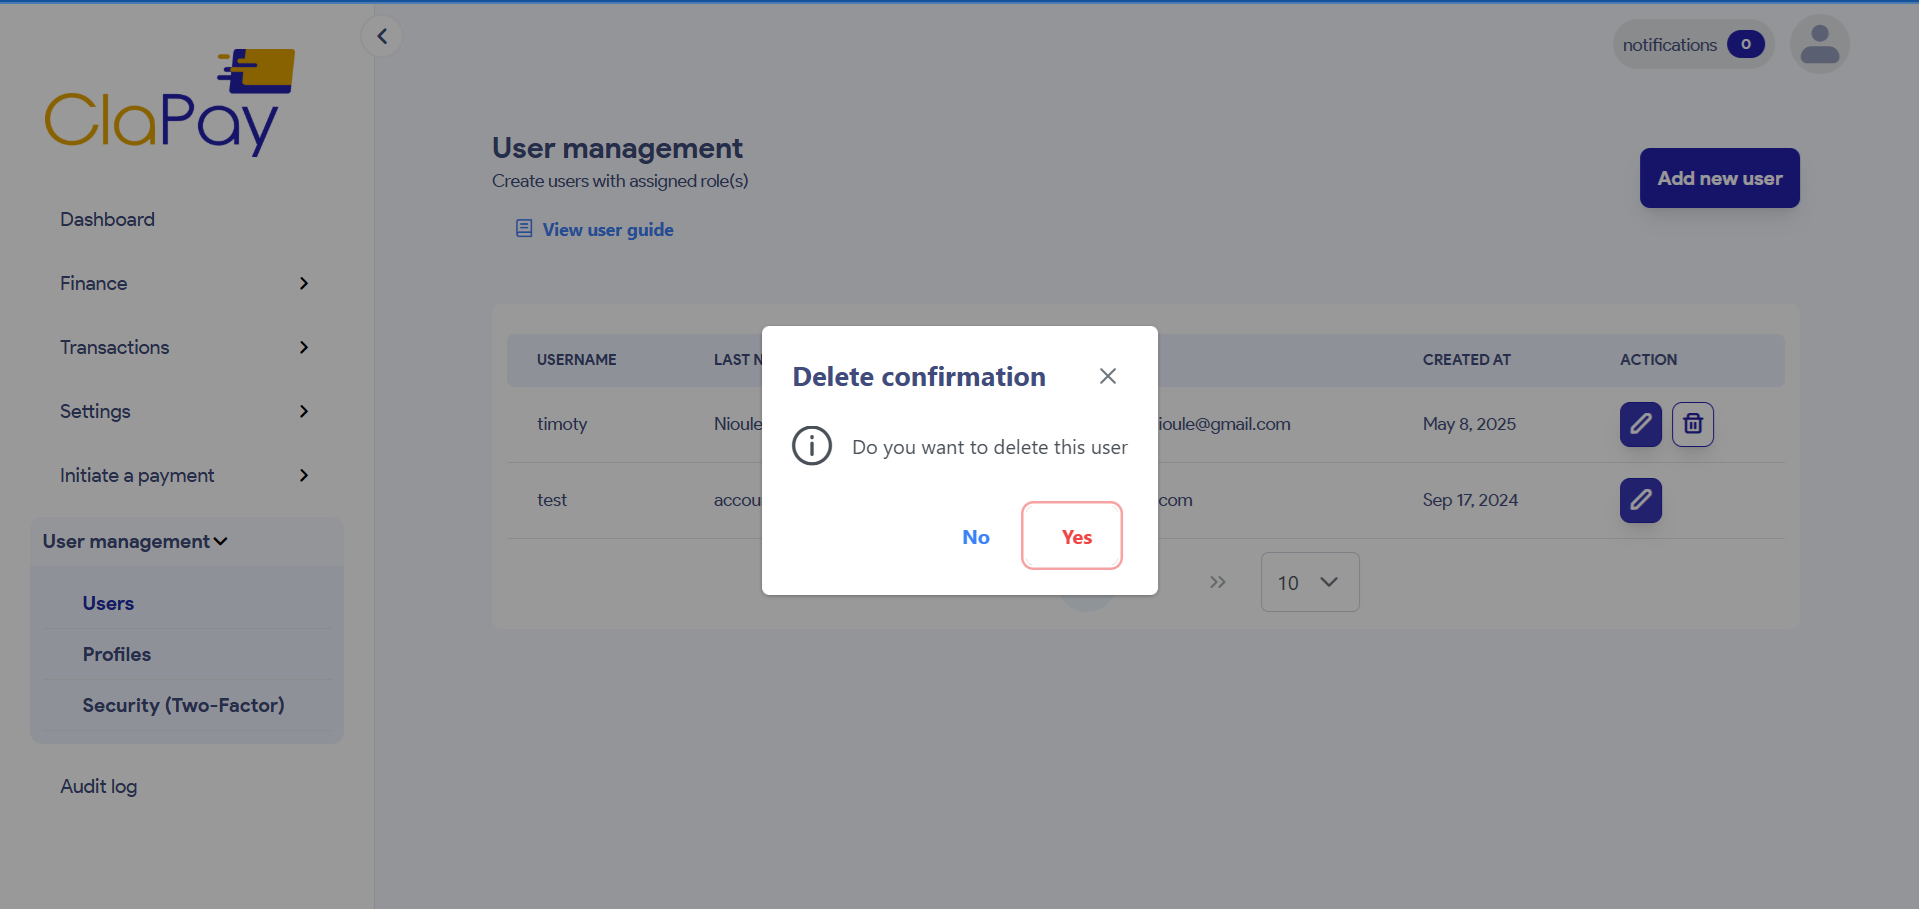Close the Delete confirmation dialog with X
Image resolution: width=1919 pixels, height=913 pixels.
tap(1107, 376)
